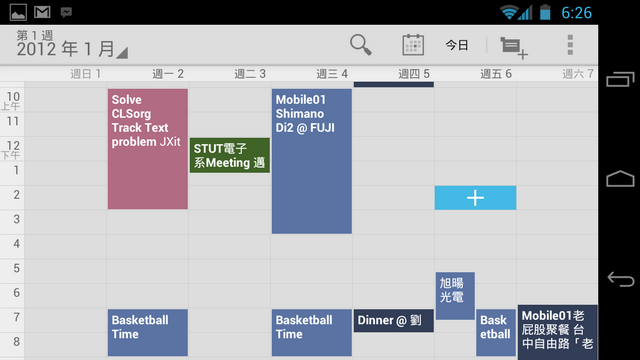Tap the chat message notification icon
640x360 pixels.
pyautogui.click(x=66, y=12)
